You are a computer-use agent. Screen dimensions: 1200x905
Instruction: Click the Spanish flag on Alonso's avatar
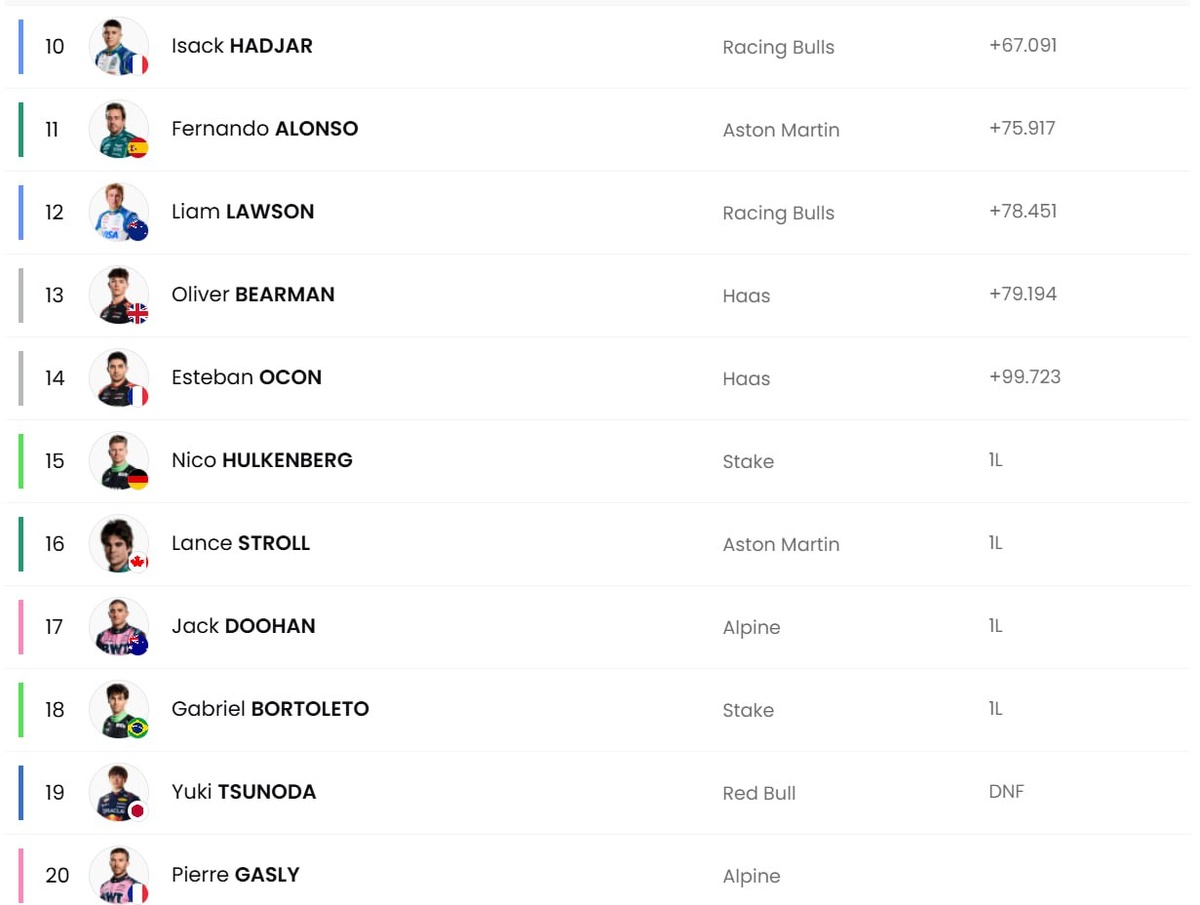coord(138,148)
